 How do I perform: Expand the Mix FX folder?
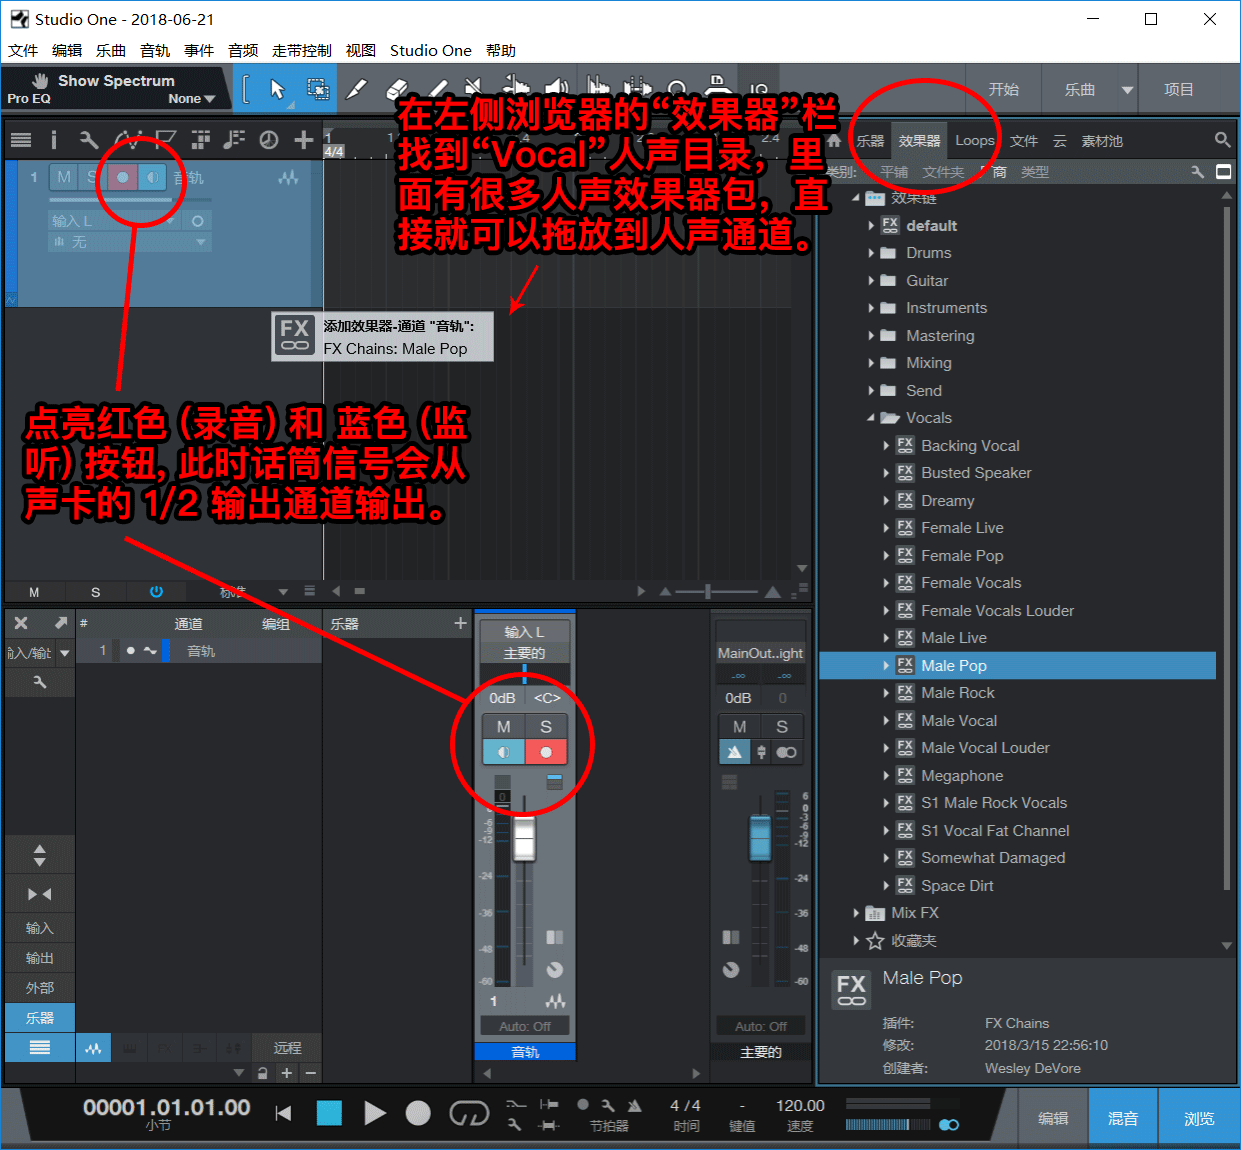pos(856,913)
